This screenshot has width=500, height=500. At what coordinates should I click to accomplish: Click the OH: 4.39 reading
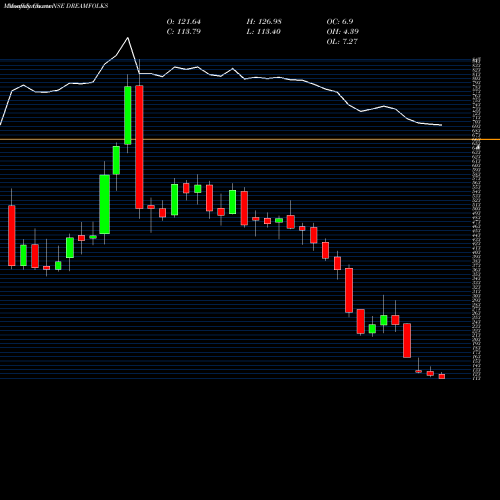tap(343, 31)
